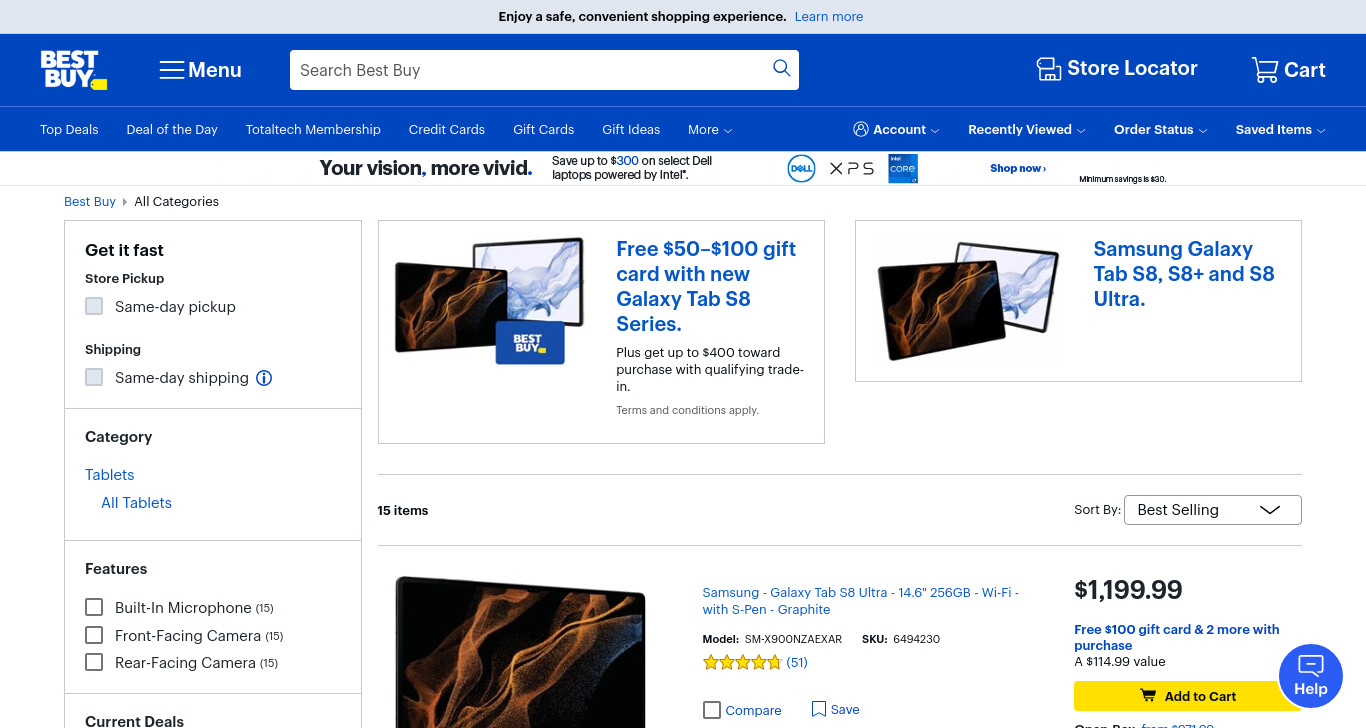Expand Saved Items dropdown

click(1280, 130)
